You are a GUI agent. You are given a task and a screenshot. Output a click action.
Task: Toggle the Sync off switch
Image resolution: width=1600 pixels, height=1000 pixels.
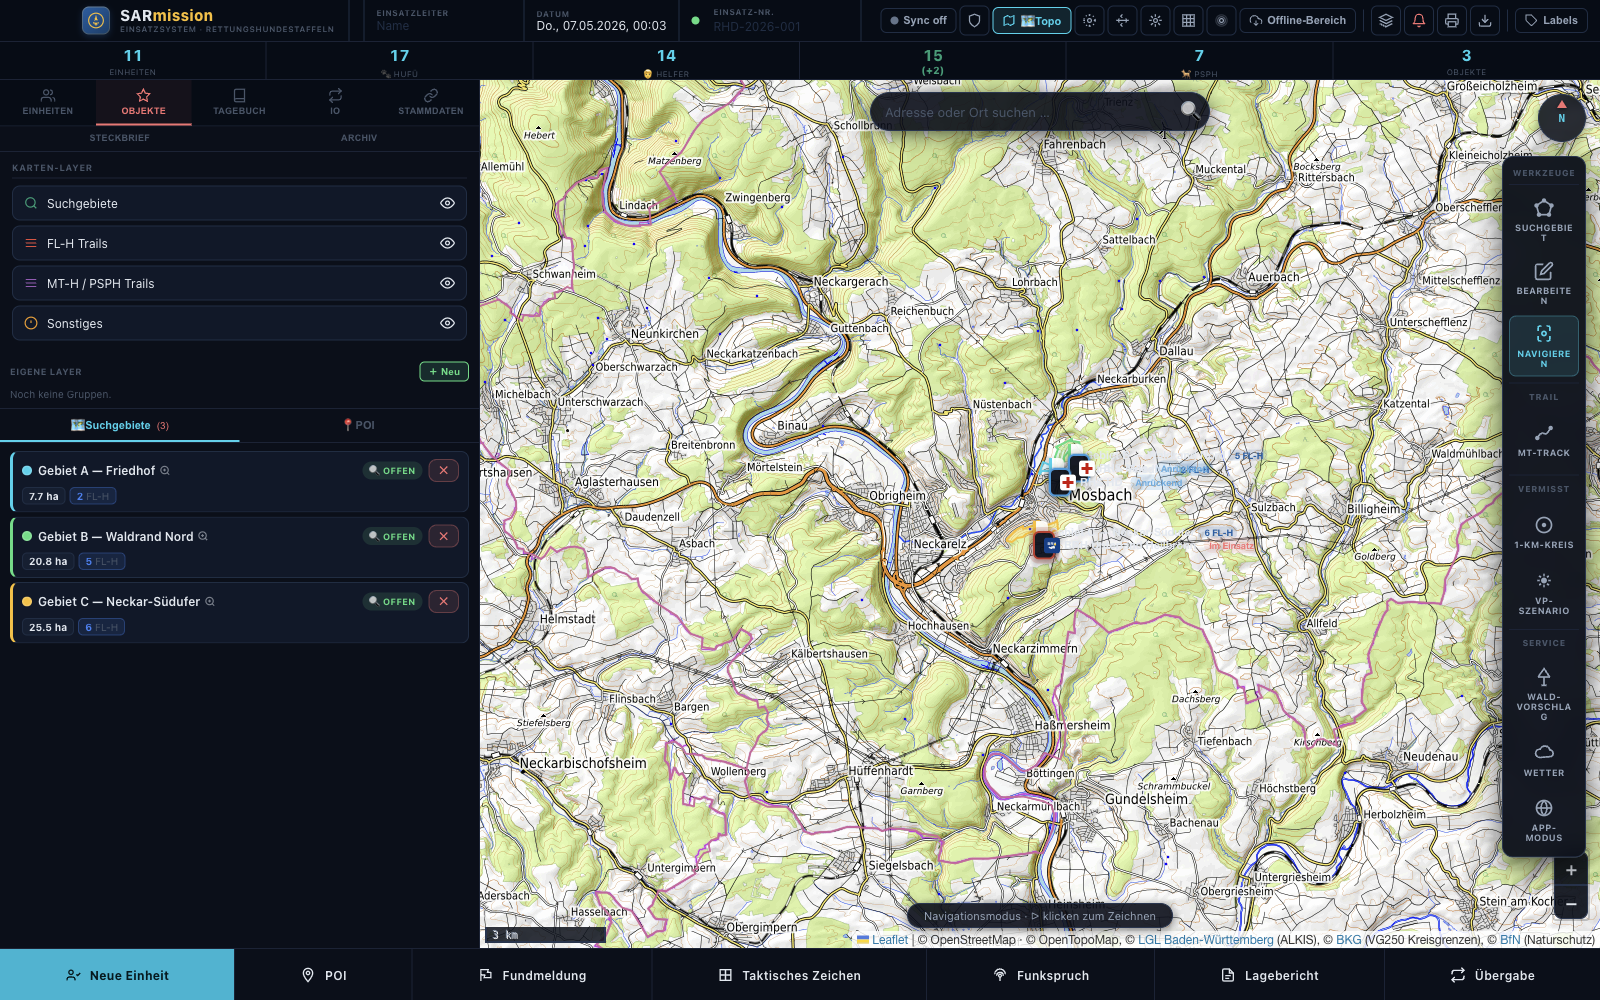coord(918,20)
